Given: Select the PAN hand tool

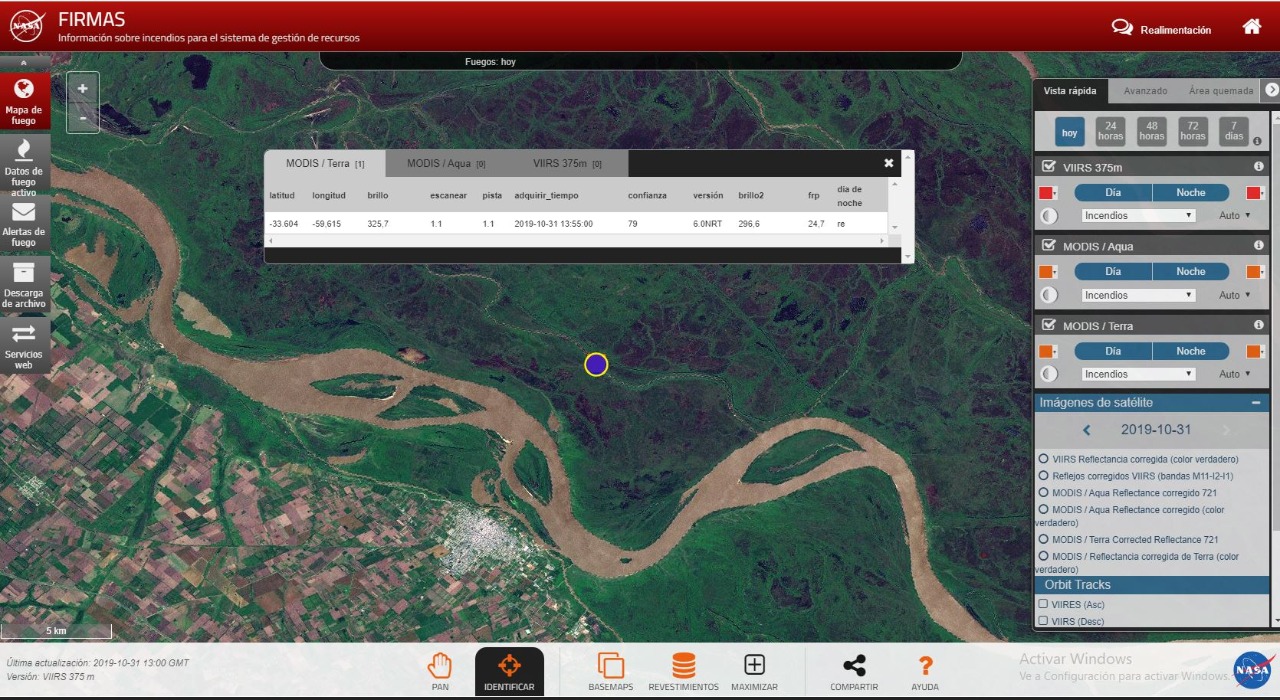Looking at the screenshot, I should [440, 672].
